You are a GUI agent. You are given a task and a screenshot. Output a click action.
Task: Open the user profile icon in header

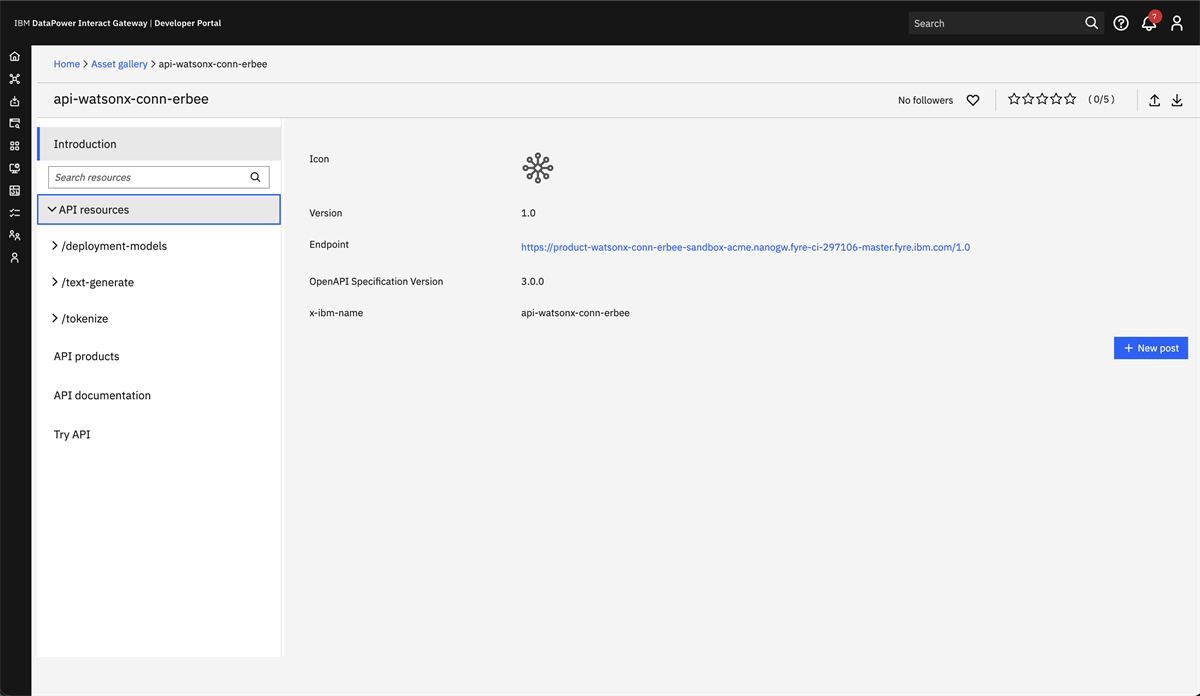click(1177, 23)
